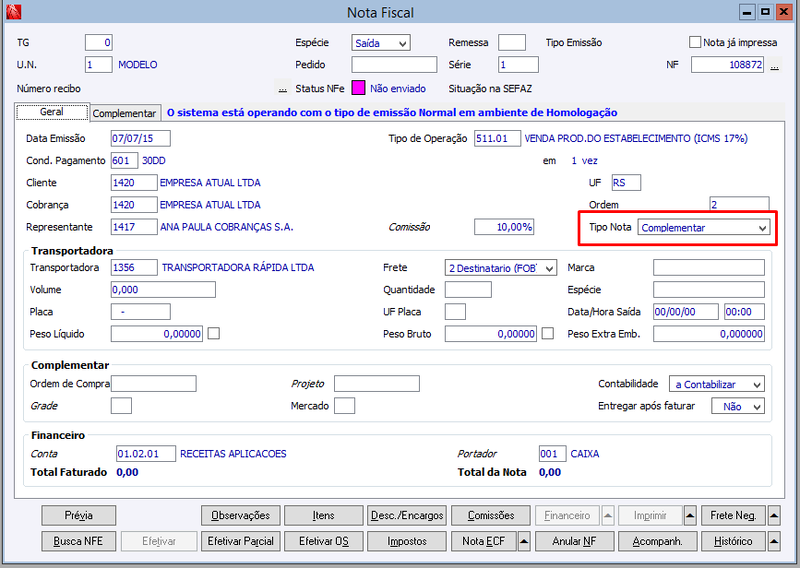
Task: Click the Remessa input field
Action: tap(512, 43)
